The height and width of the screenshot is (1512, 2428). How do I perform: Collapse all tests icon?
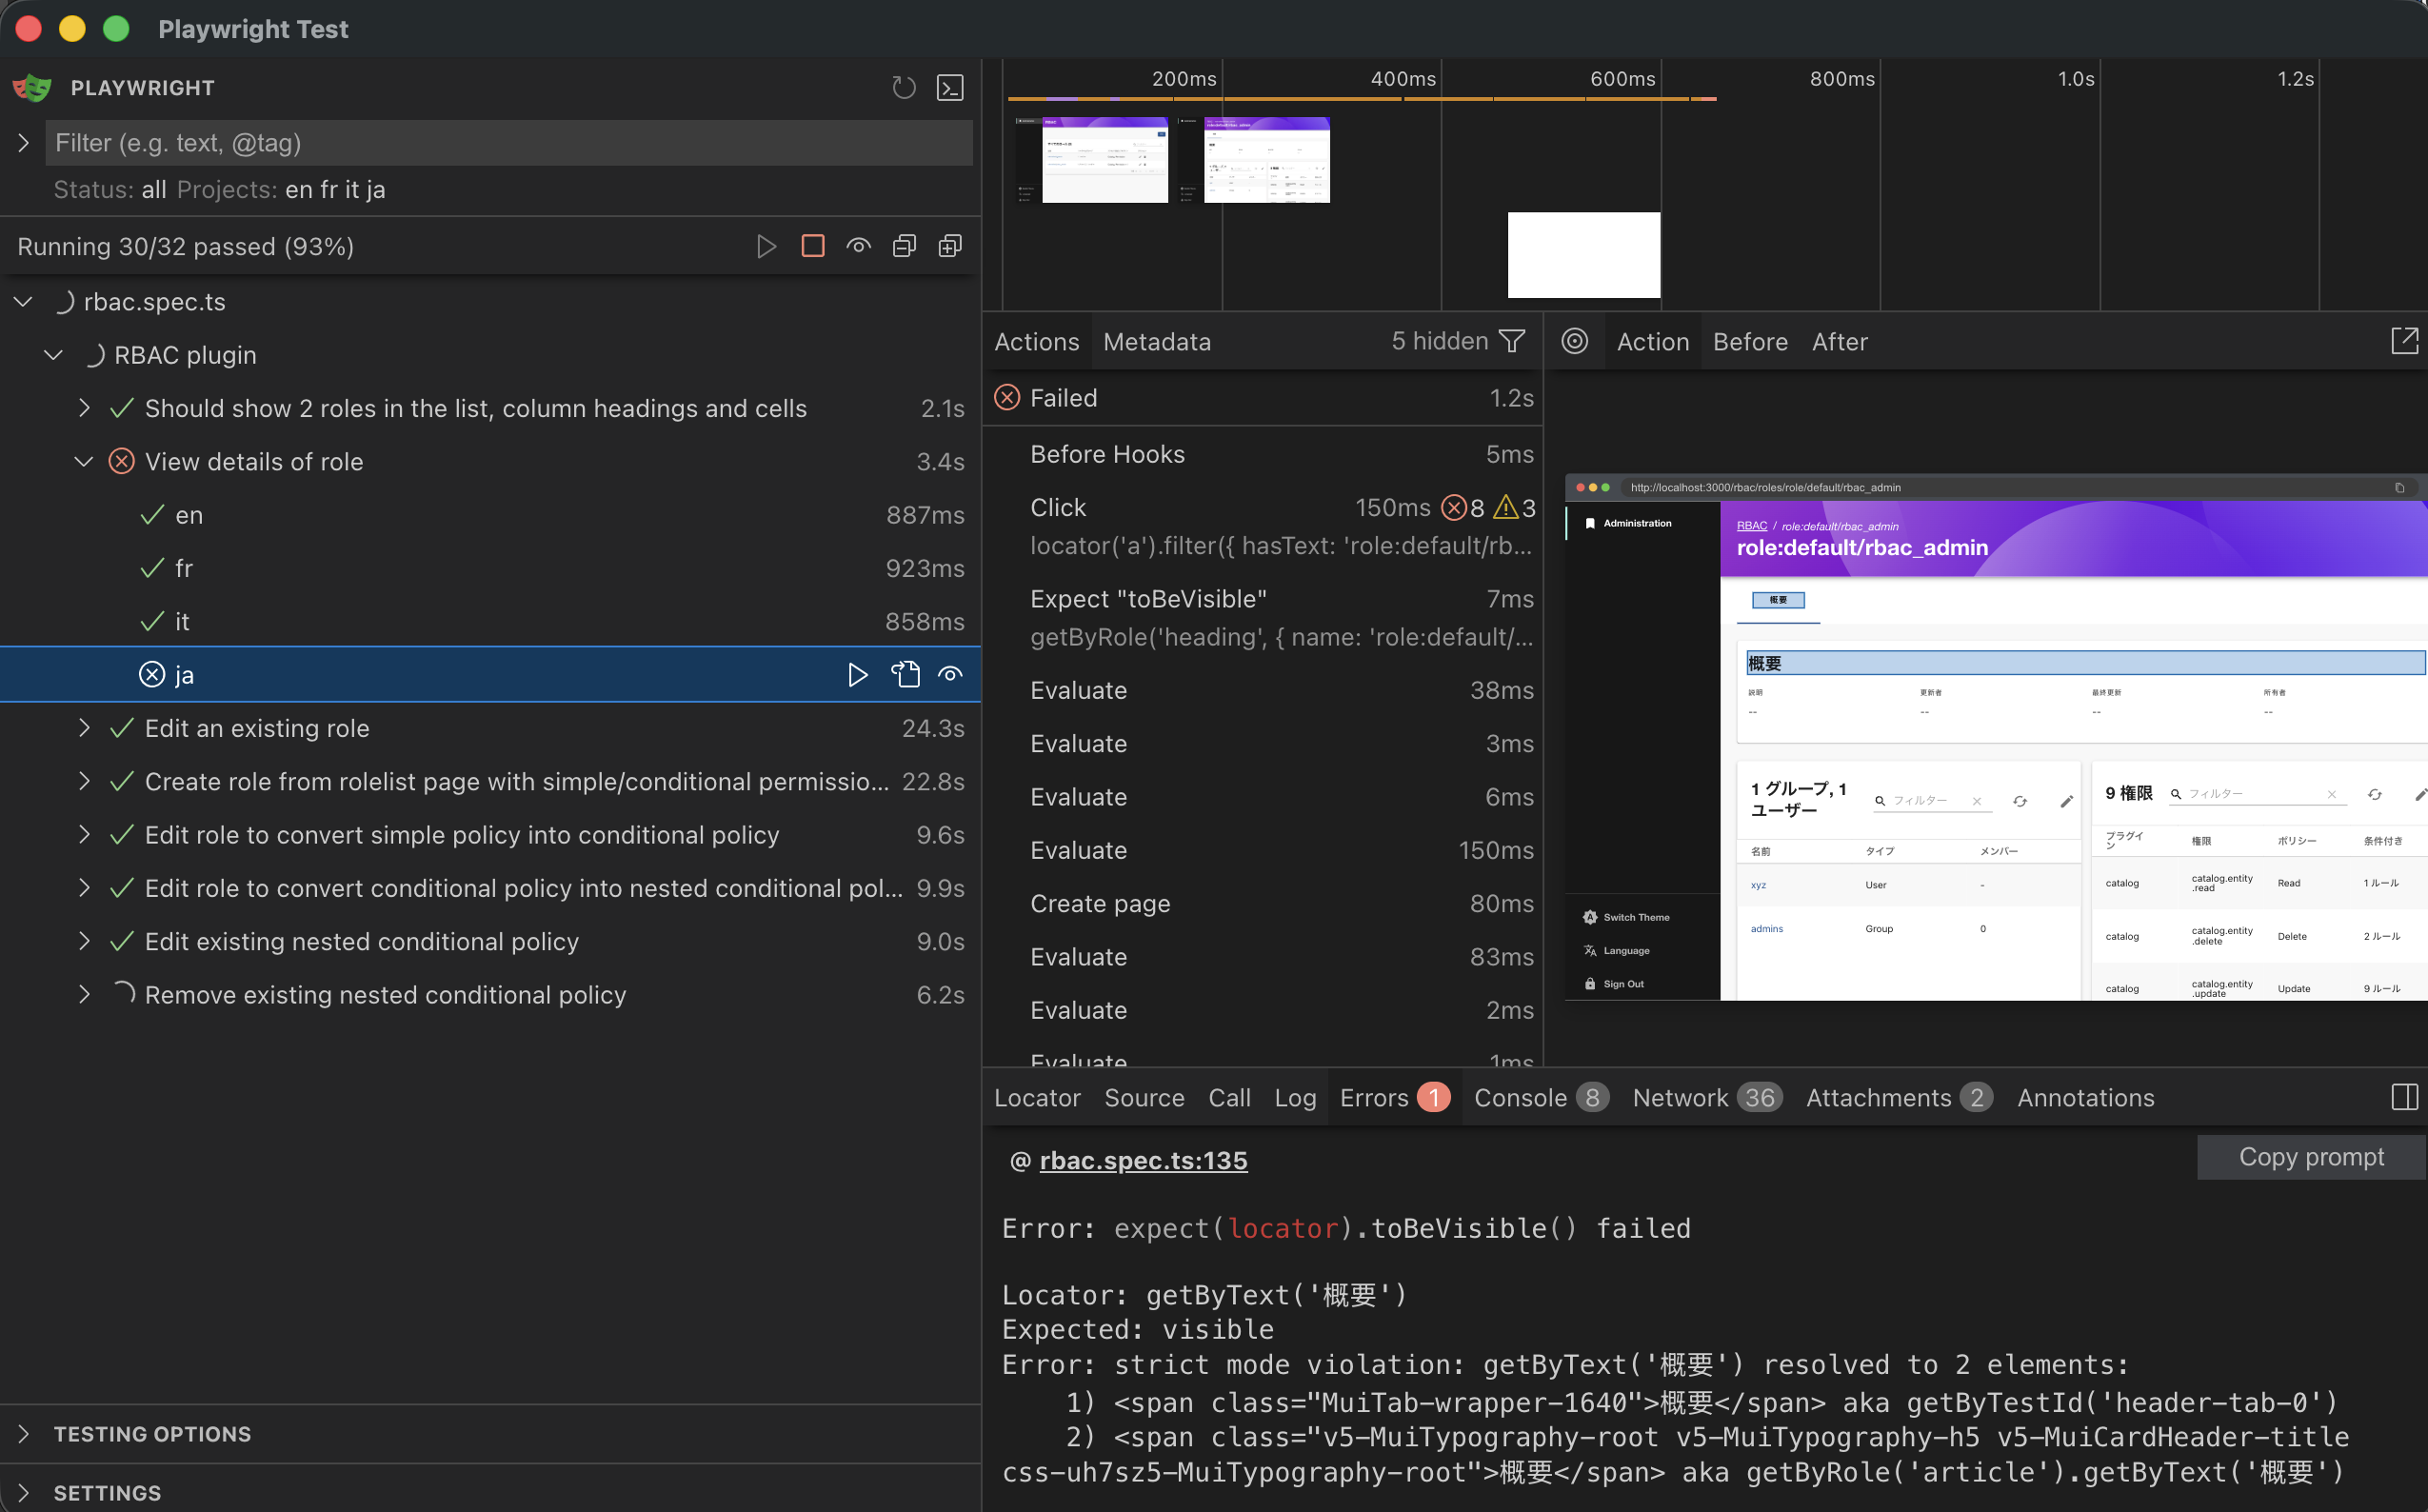coord(904,246)
